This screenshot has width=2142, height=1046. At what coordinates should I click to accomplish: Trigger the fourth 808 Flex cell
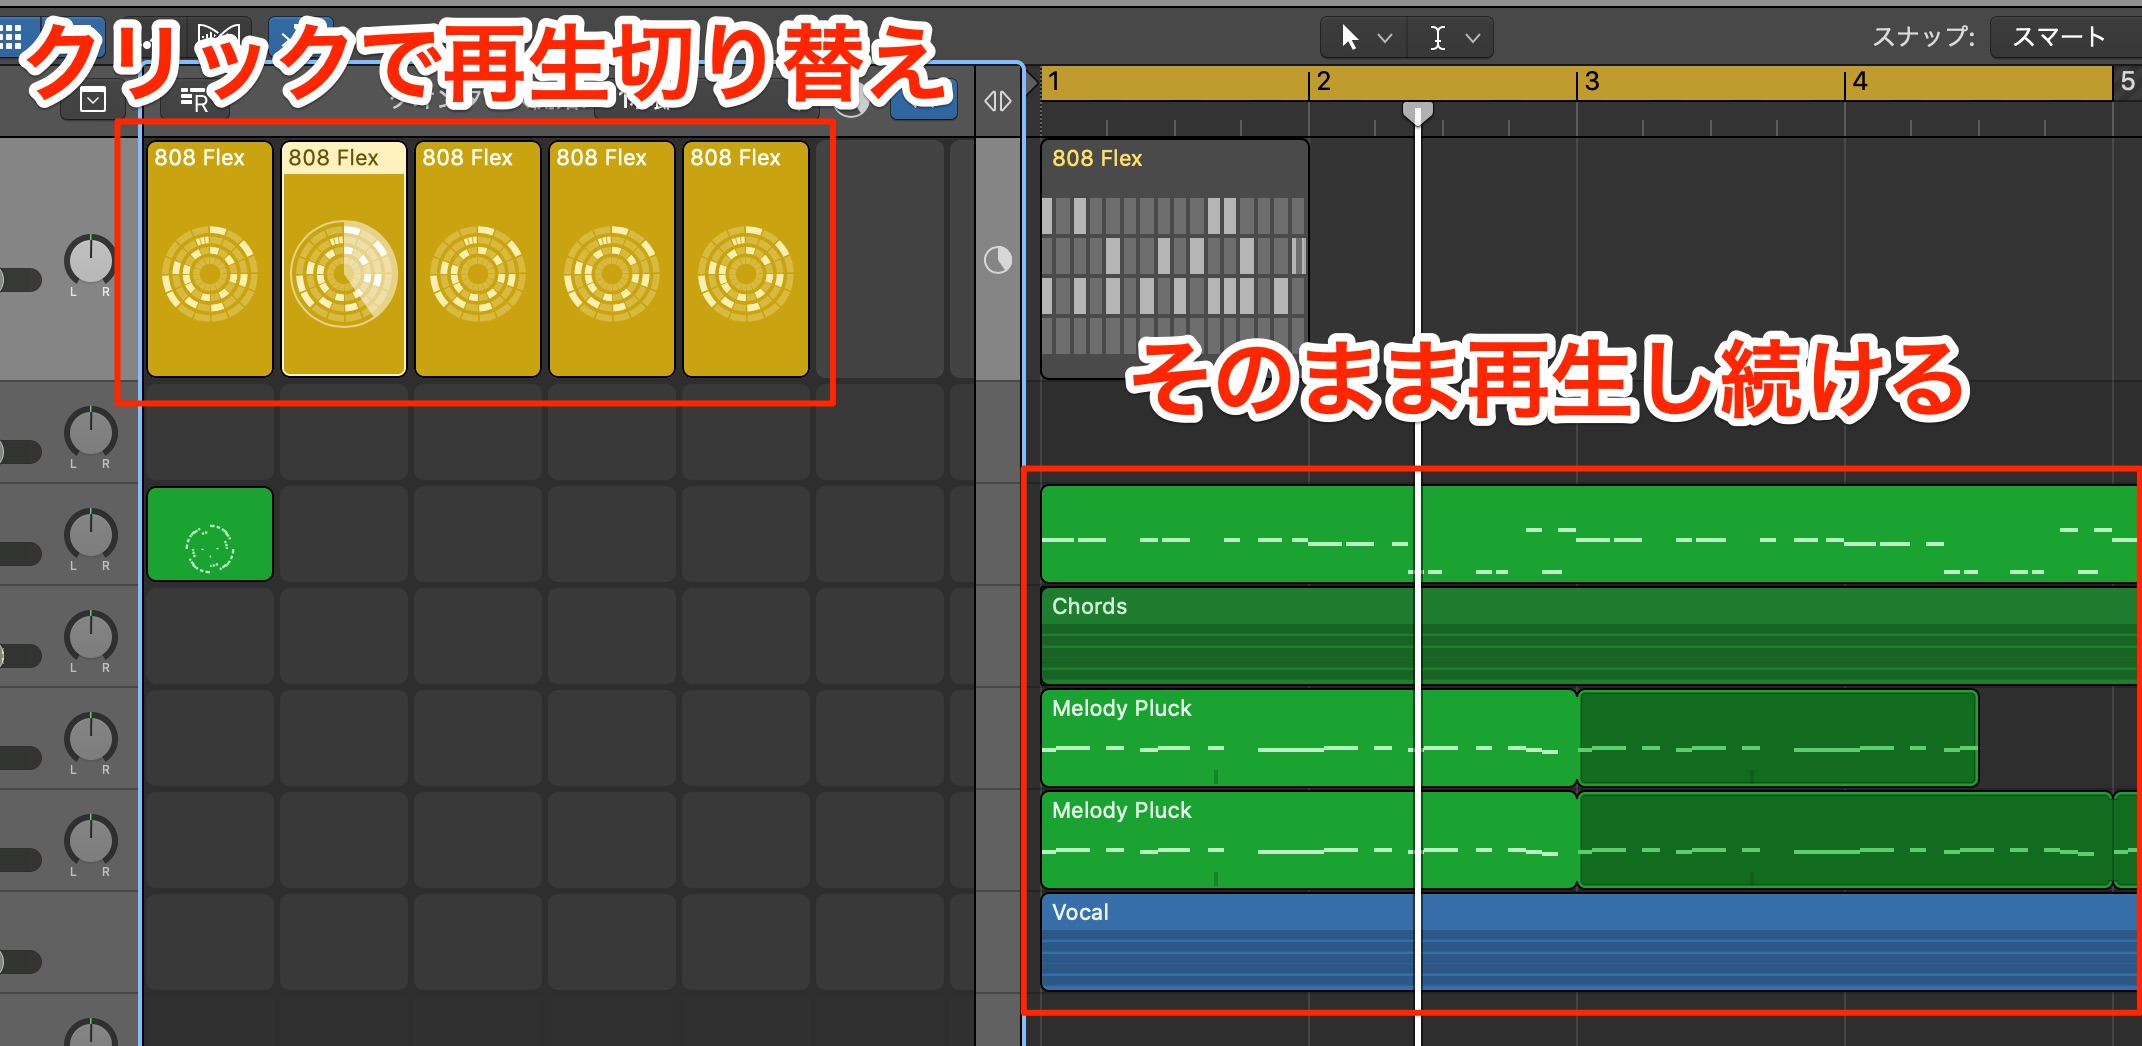[612, 260]
